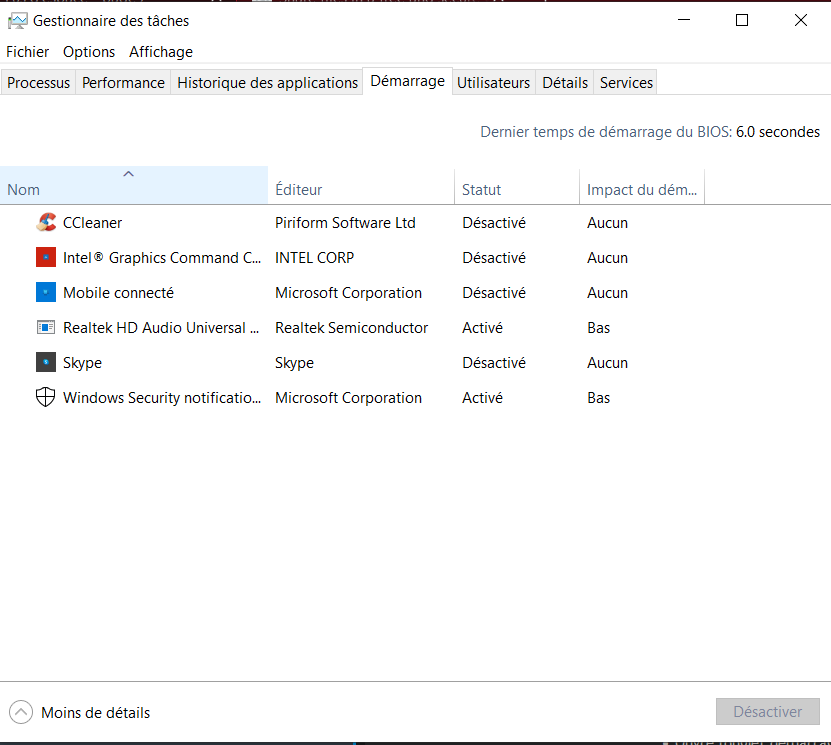Sort startup entries by Statut column
Viewport: 831px width, 745px height.
[516, 189]
